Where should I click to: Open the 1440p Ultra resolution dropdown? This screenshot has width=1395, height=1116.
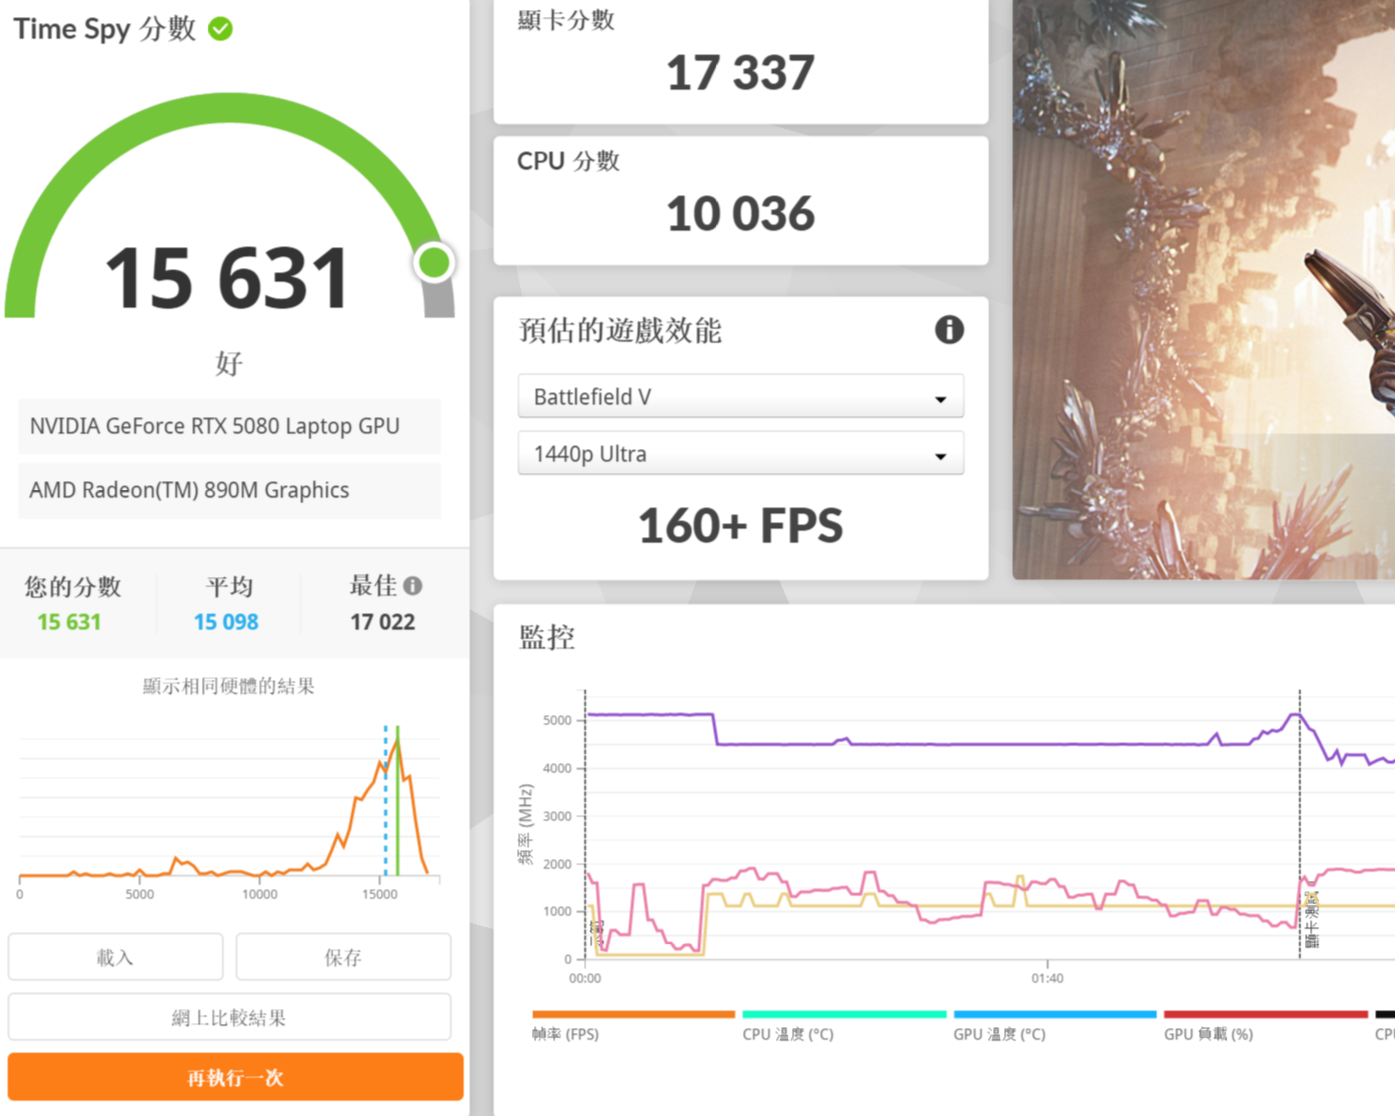pyautogui.click(x=740, y=454)
